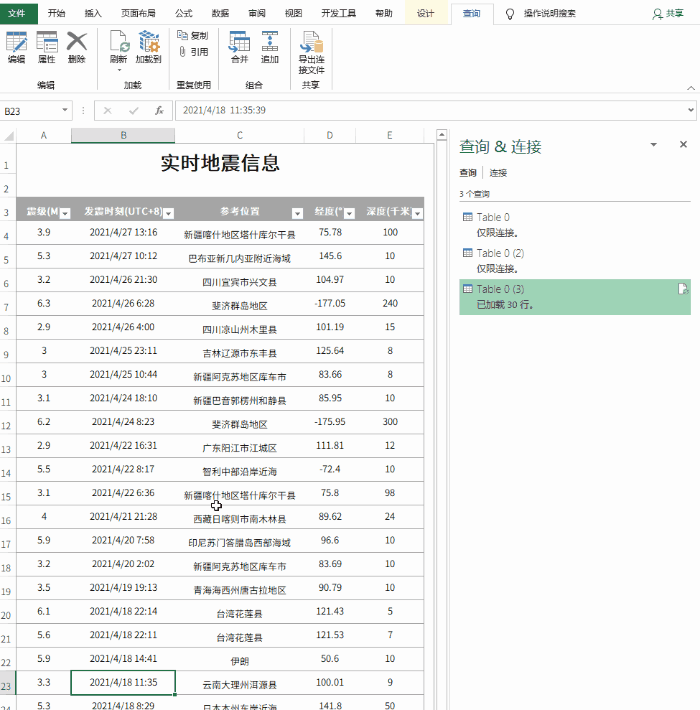Screen dimensions: 700x710
Task: Click the lightbulb Tell Me icon
Action: click(x=510, y=14)
